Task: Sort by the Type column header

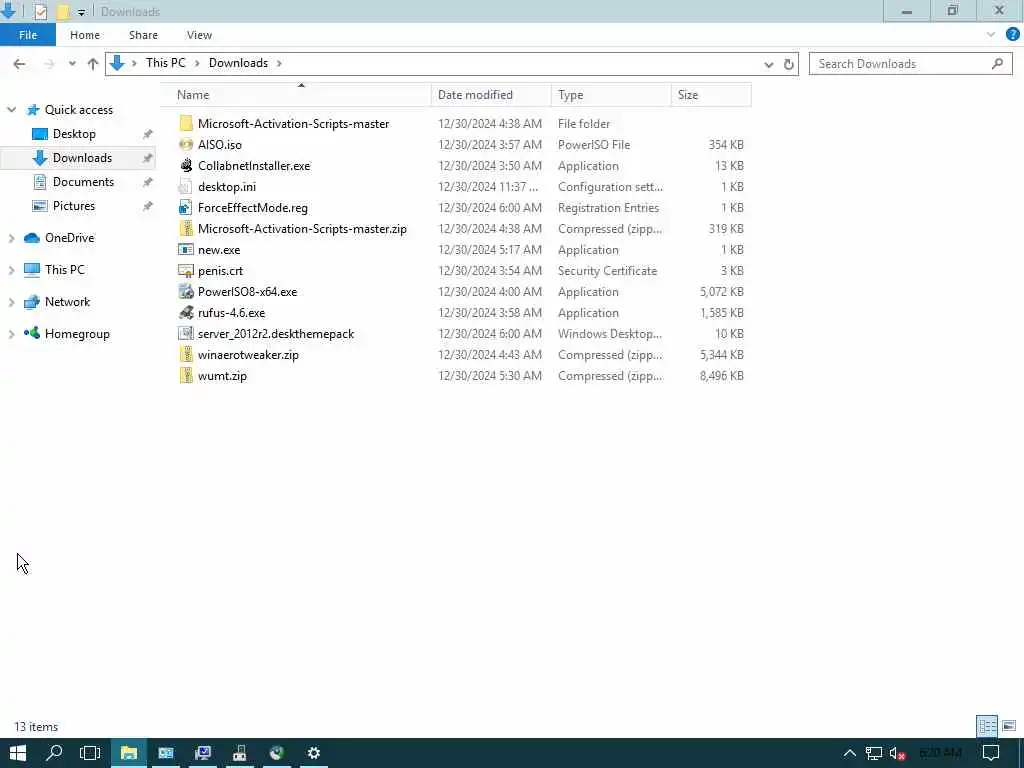Action: (611, 95)
